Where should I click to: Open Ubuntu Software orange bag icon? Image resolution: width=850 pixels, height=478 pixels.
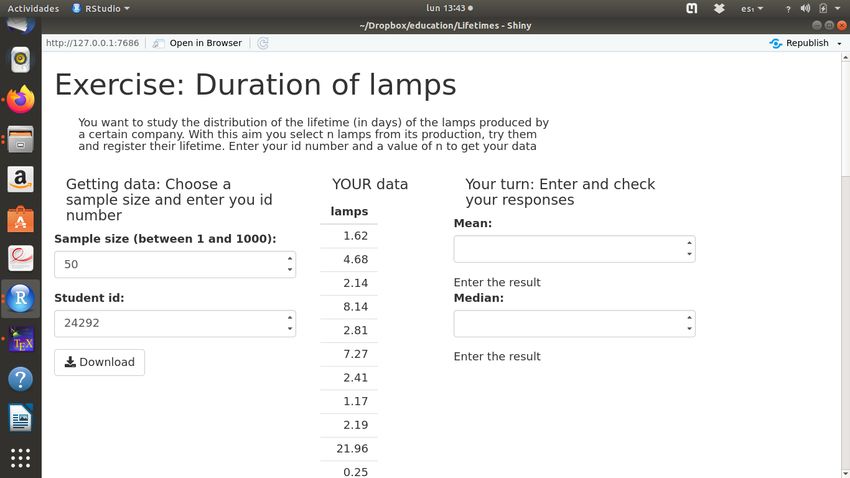pyautogui.click(x=21, y=219)
